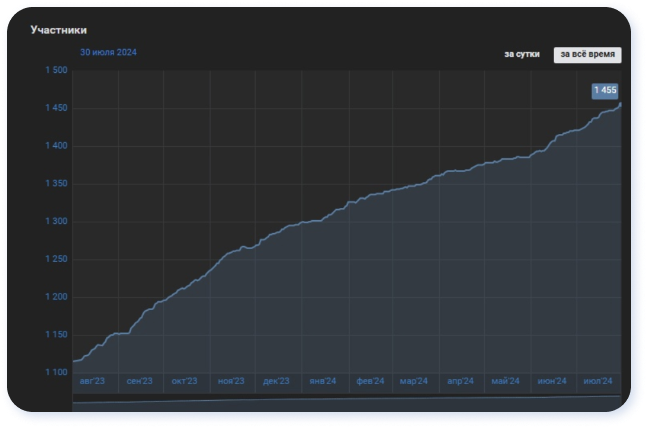Select the май'24 marker on the axis
646x427 pixels.
(x=506, y=381)
